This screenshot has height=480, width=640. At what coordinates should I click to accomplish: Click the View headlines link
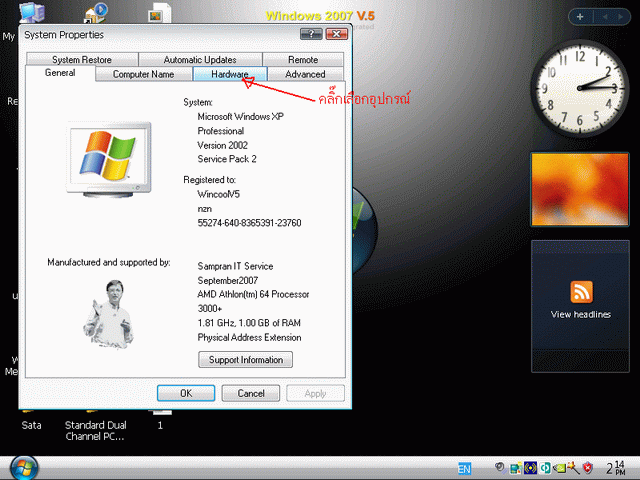(x=580, y=314)
